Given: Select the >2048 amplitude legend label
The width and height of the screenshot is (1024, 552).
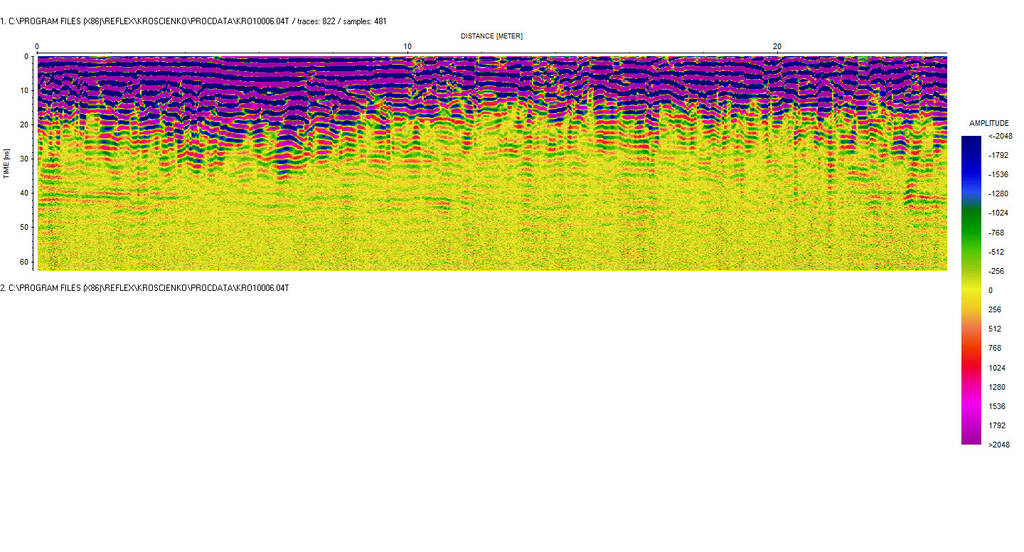Looking at the screenshot, I should point(999,445).
